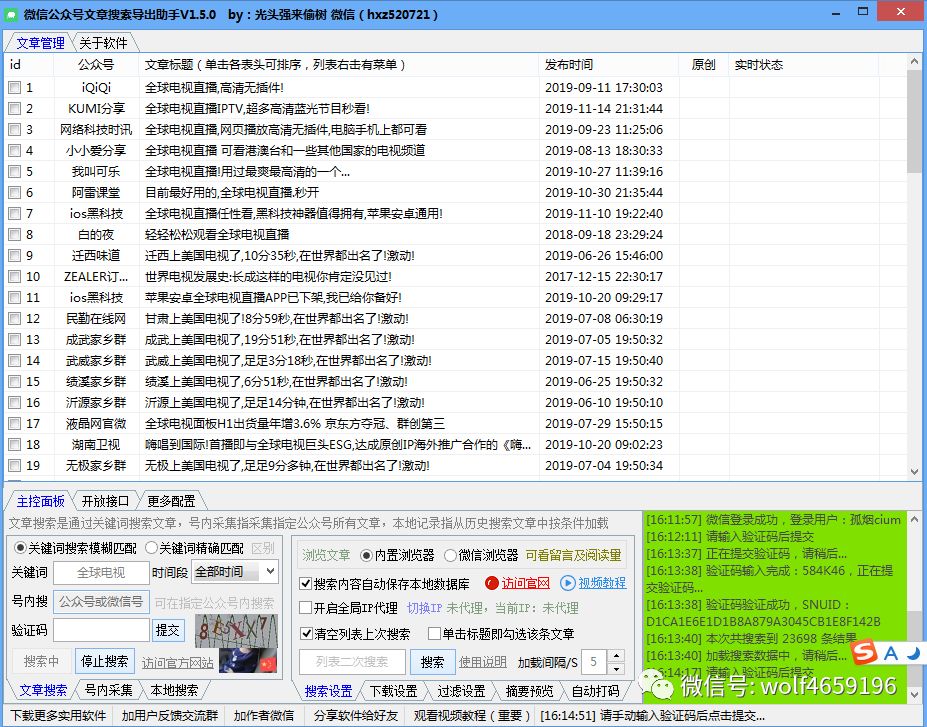Viewport: 927px width, 727px height.
Task: Switch to the 号内采集 tab
Action: tap(109, 690)
